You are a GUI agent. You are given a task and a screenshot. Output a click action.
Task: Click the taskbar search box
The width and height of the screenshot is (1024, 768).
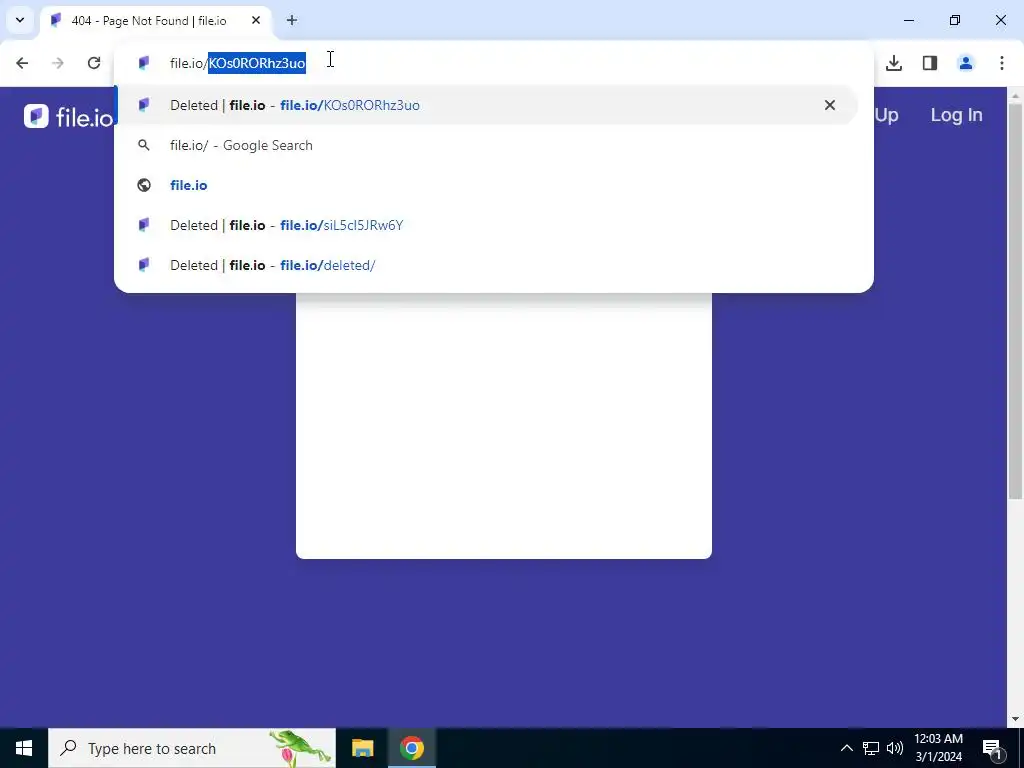click(x=192, y=748)
